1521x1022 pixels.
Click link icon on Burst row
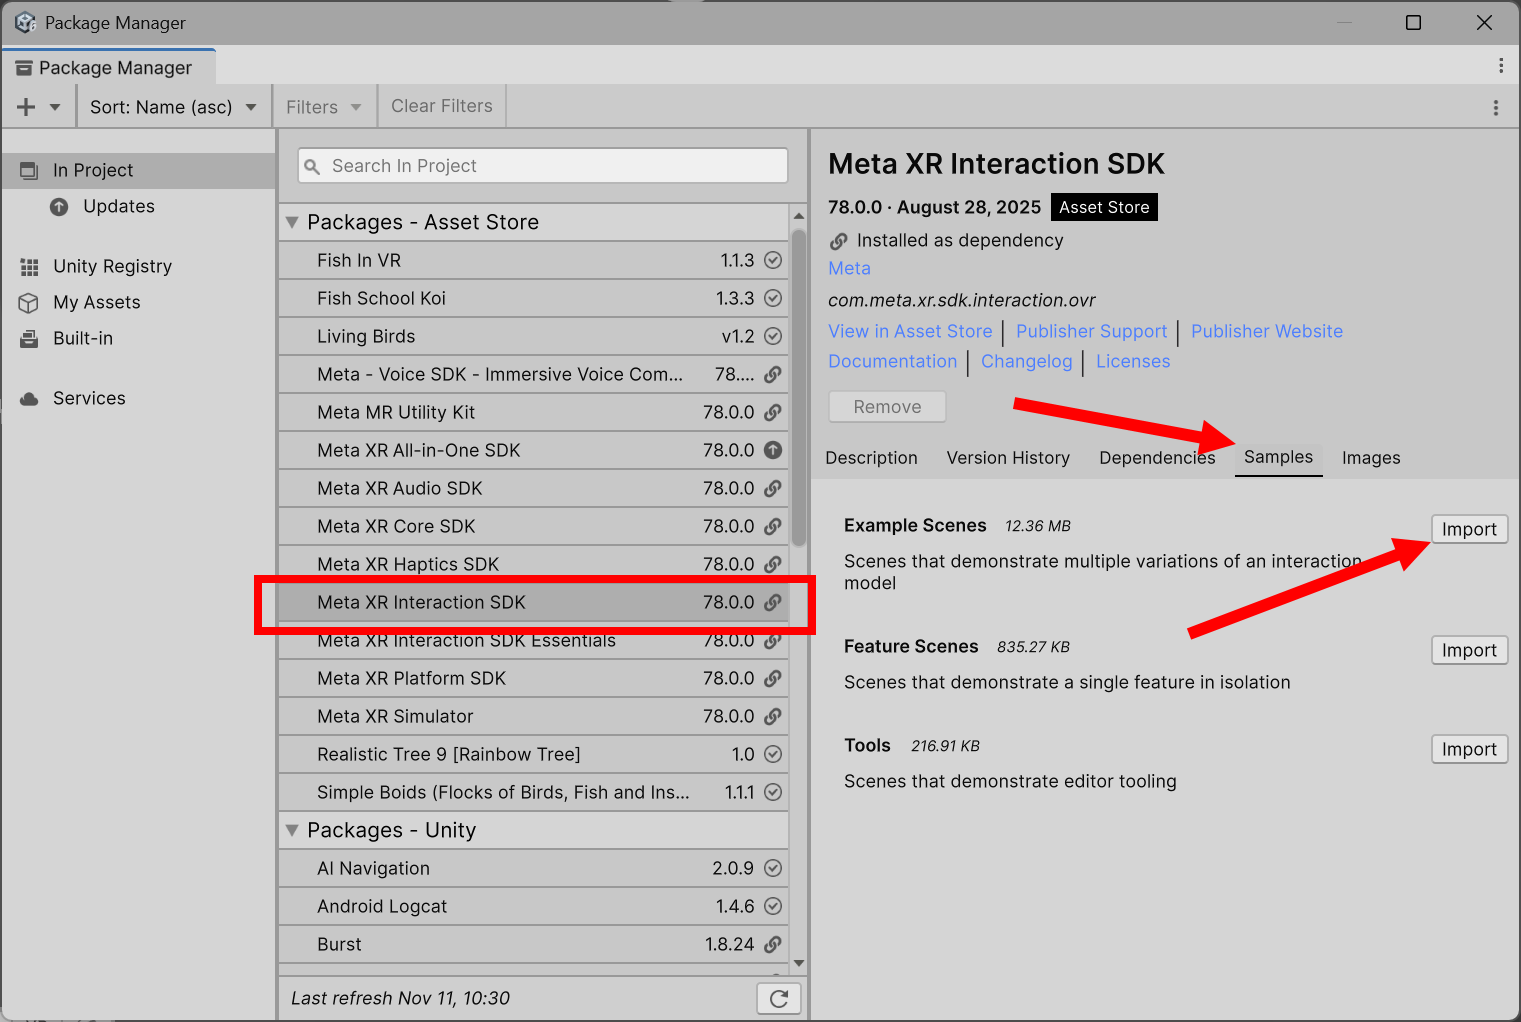tap(773, 944)
